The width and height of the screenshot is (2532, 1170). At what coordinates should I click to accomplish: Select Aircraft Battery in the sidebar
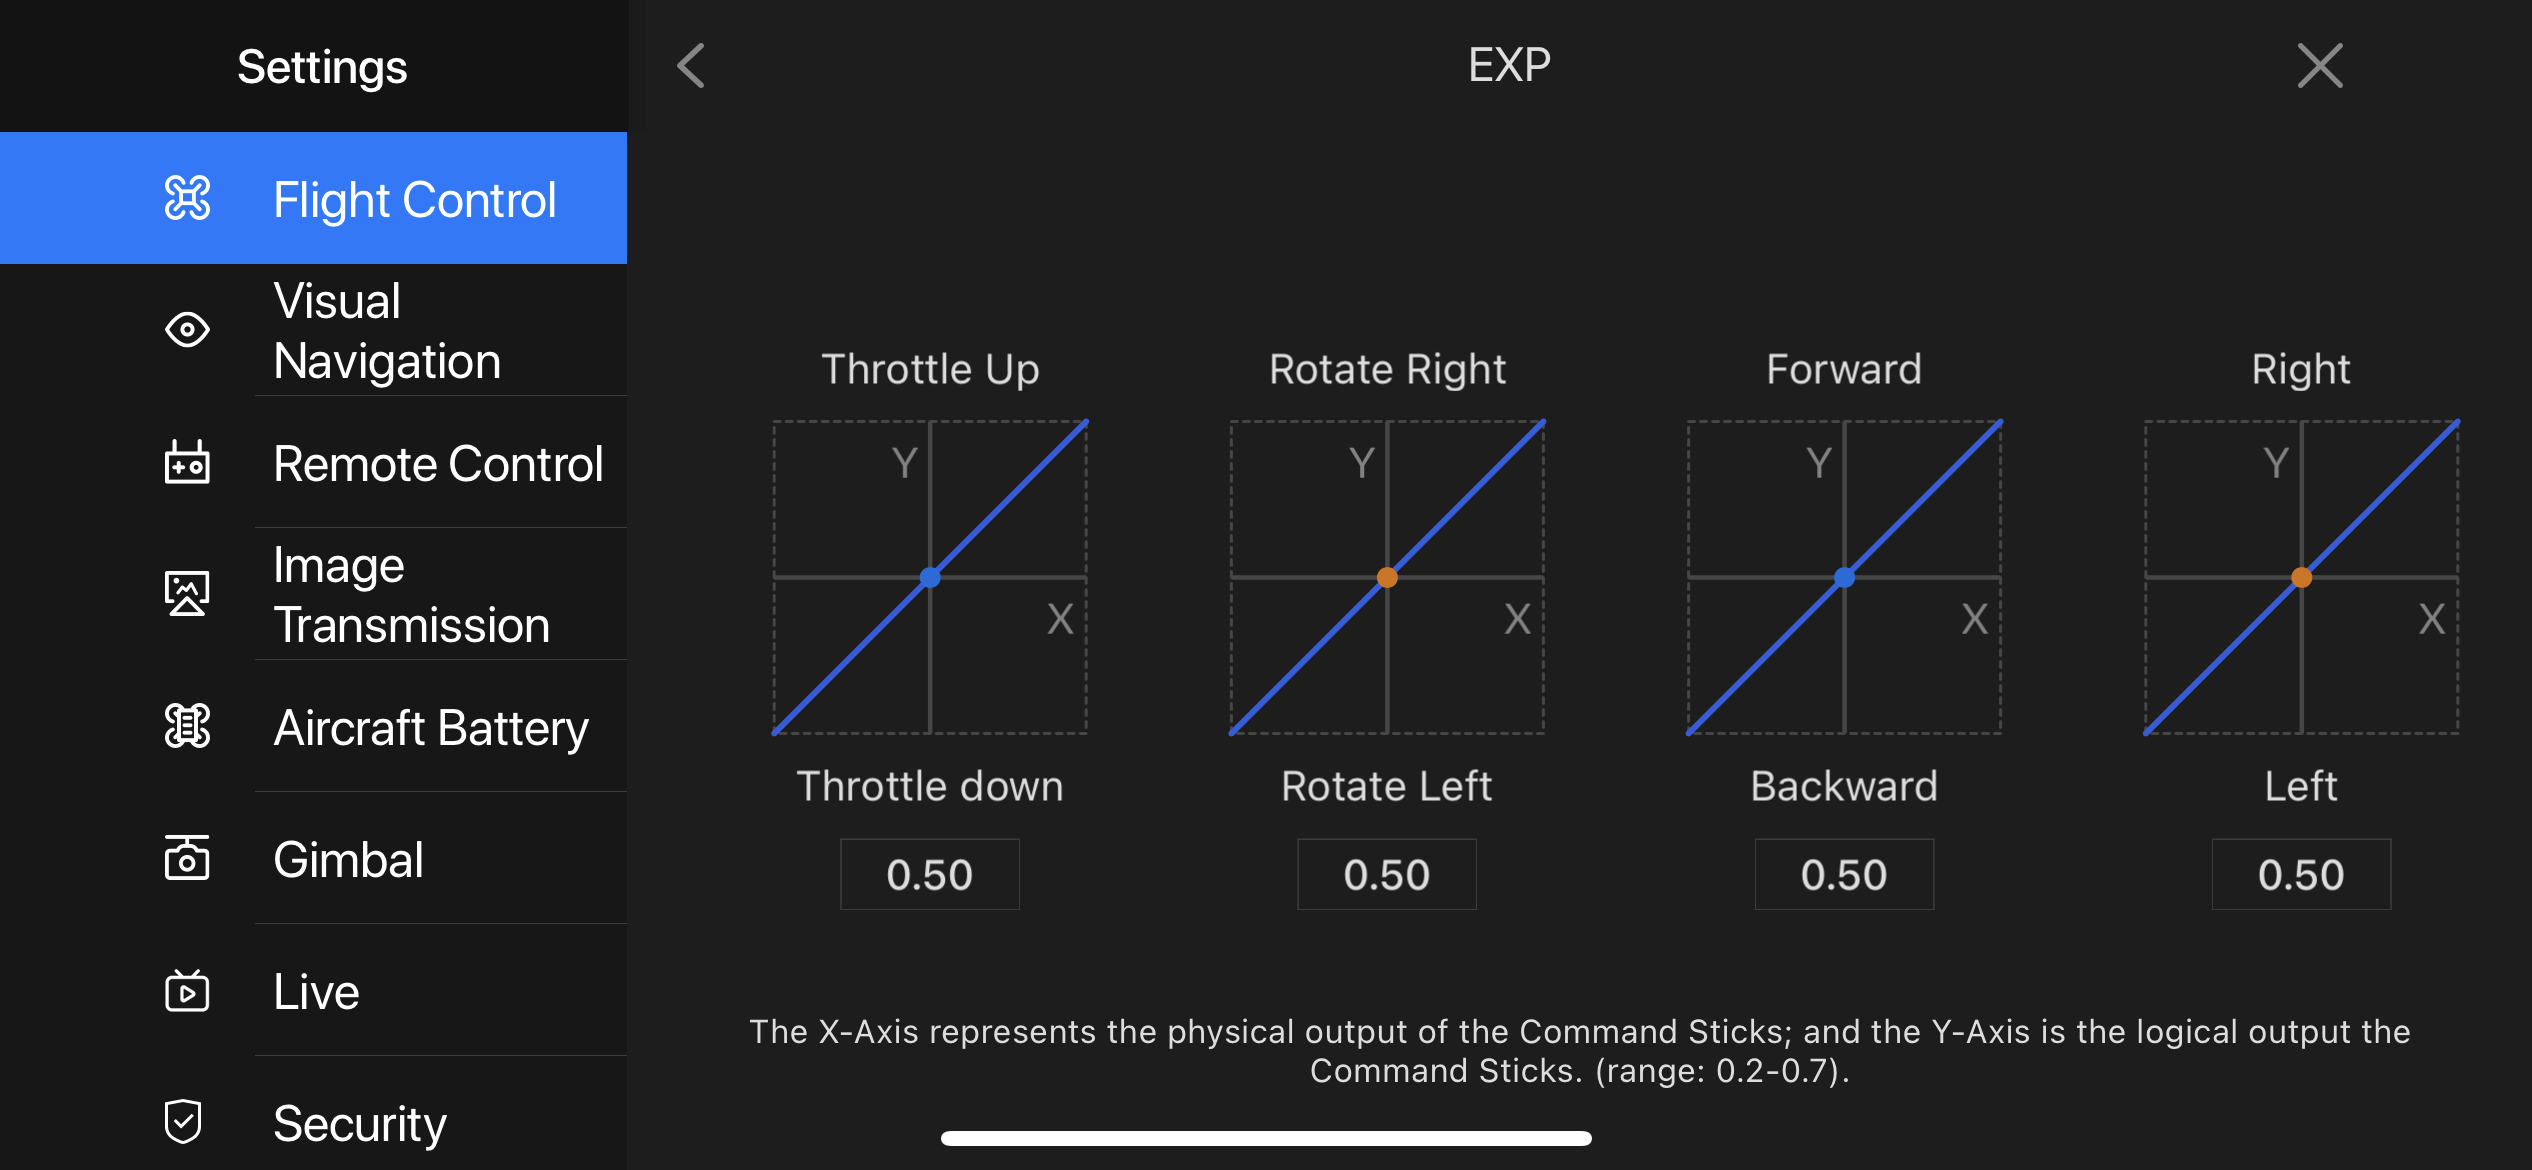coord(314,727)
